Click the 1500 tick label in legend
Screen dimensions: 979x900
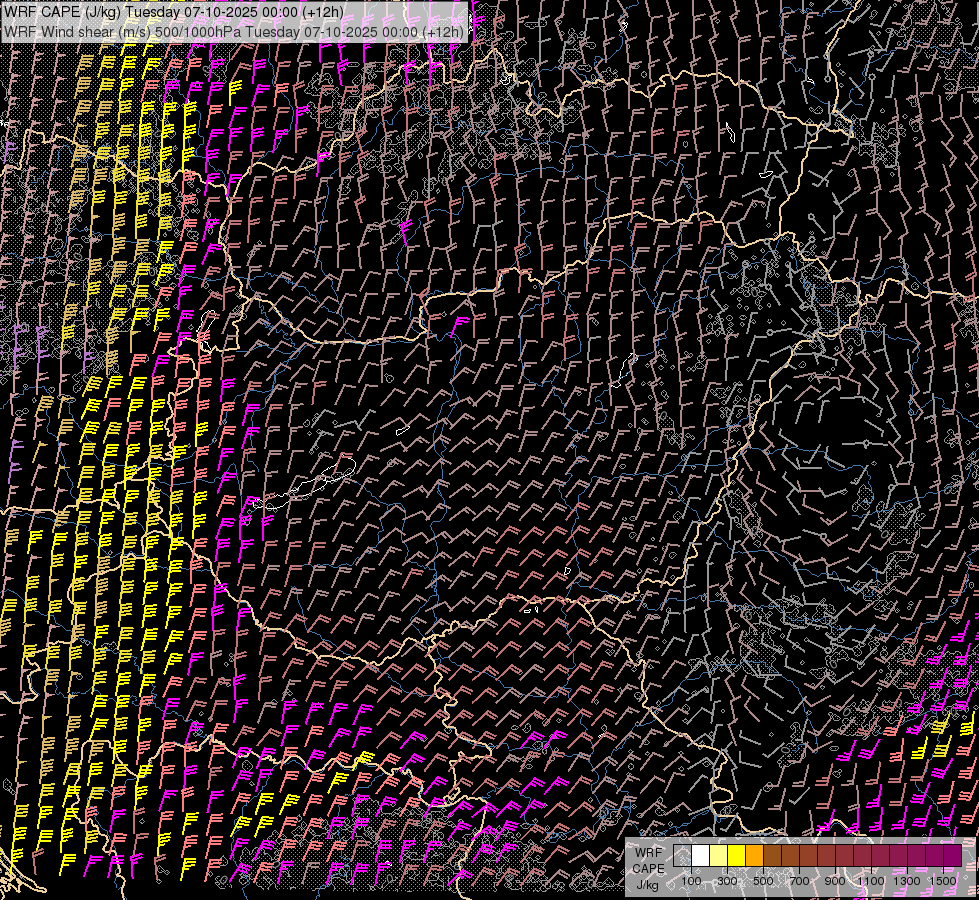[943, 881]
